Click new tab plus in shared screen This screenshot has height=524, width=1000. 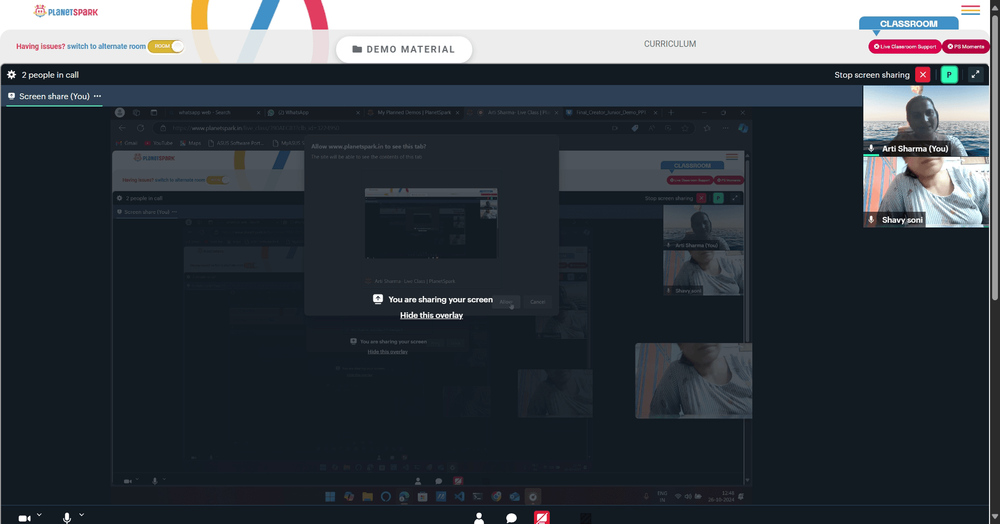point(670,112)
